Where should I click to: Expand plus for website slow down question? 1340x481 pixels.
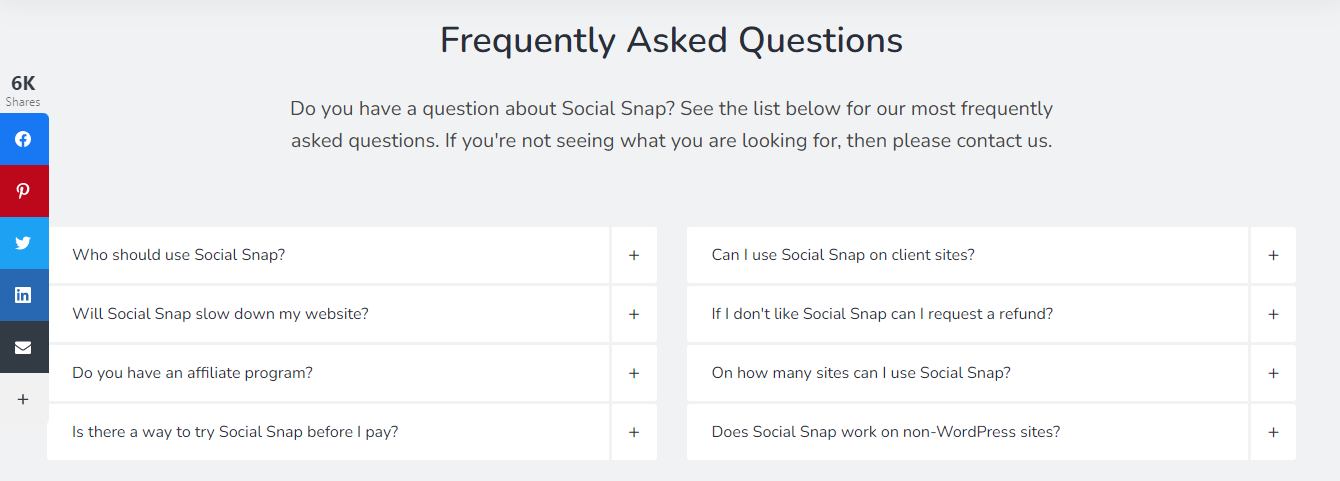tap(634, 314)
